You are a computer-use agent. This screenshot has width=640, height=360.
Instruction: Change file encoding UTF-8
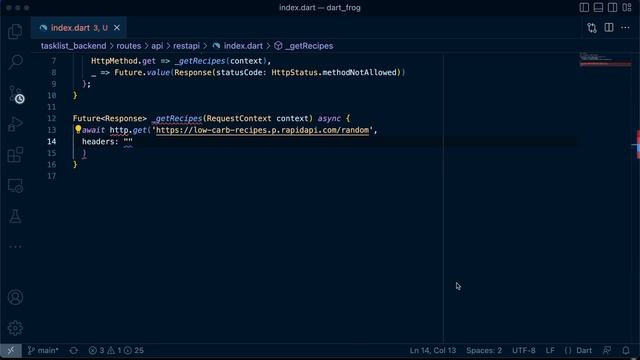pos(524,350)
